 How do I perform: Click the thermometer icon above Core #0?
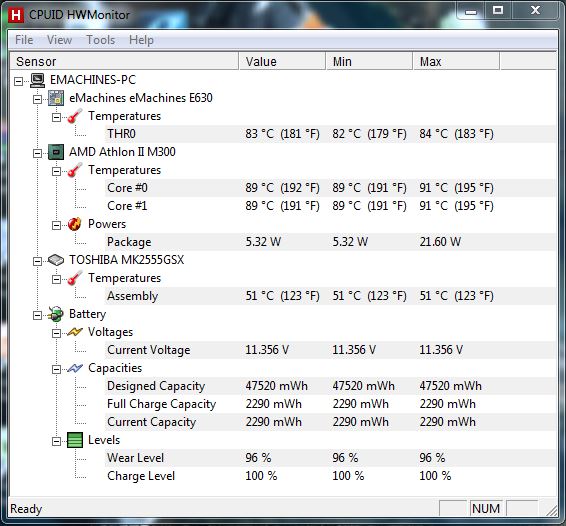click(75, 170)
